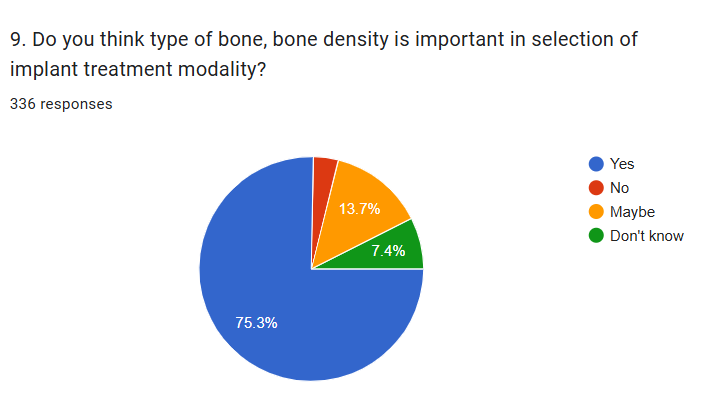Screen dimensions: 718x420
Task: Select the Yes legend label
Action: (x=622, y=164)
